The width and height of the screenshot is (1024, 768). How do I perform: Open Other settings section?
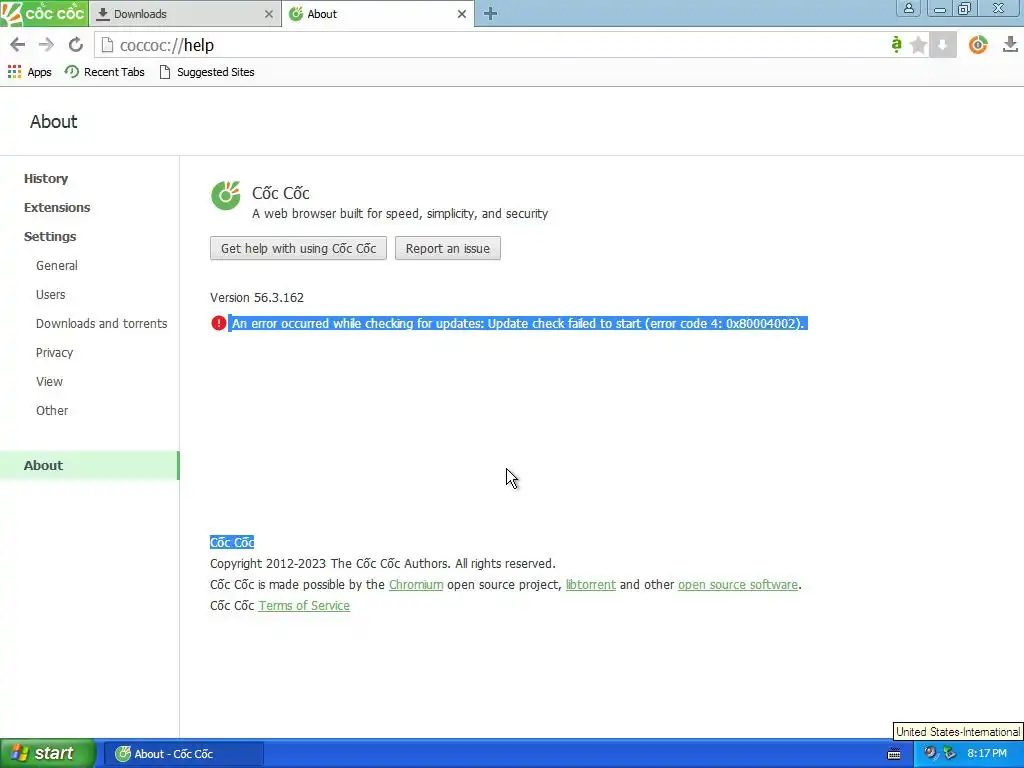(52, 411)
